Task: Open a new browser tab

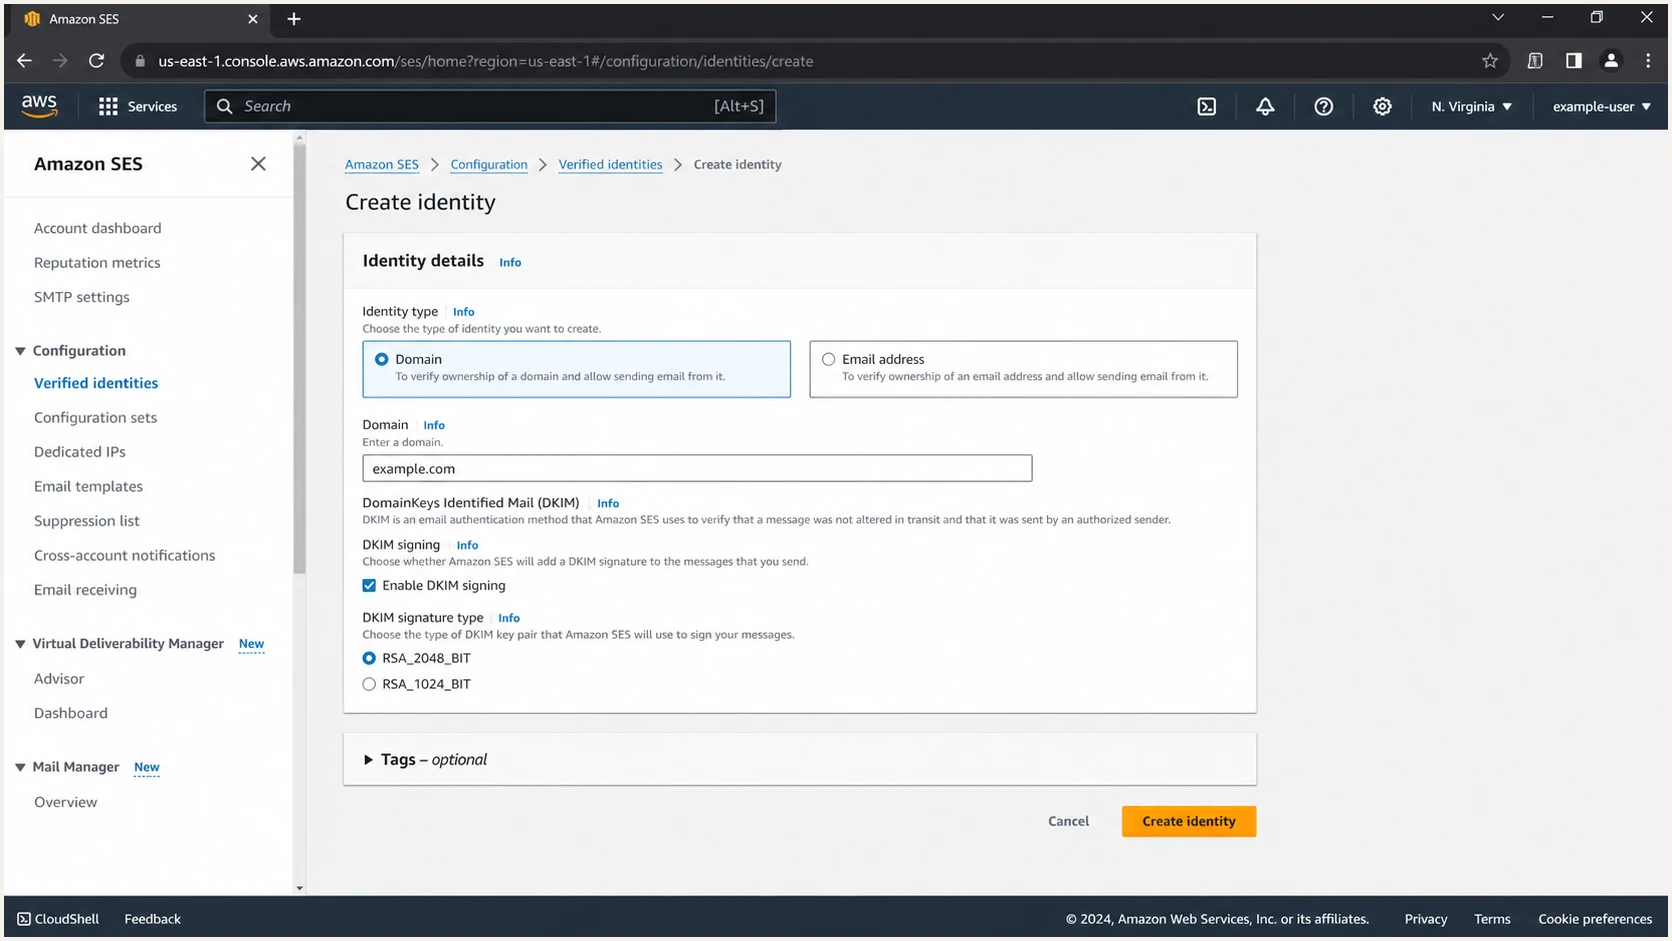Action: tap(294, 19)
